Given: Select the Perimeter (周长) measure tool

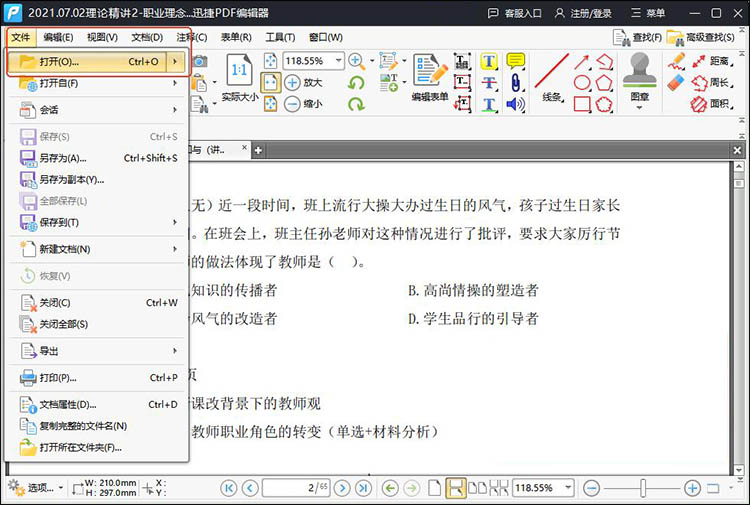Looking at the screenshot, I should 711,83.
